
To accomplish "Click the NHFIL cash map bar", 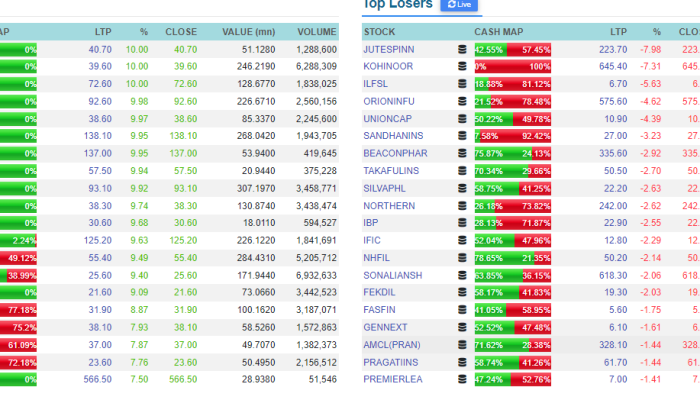I will click(x=512, y=258).
